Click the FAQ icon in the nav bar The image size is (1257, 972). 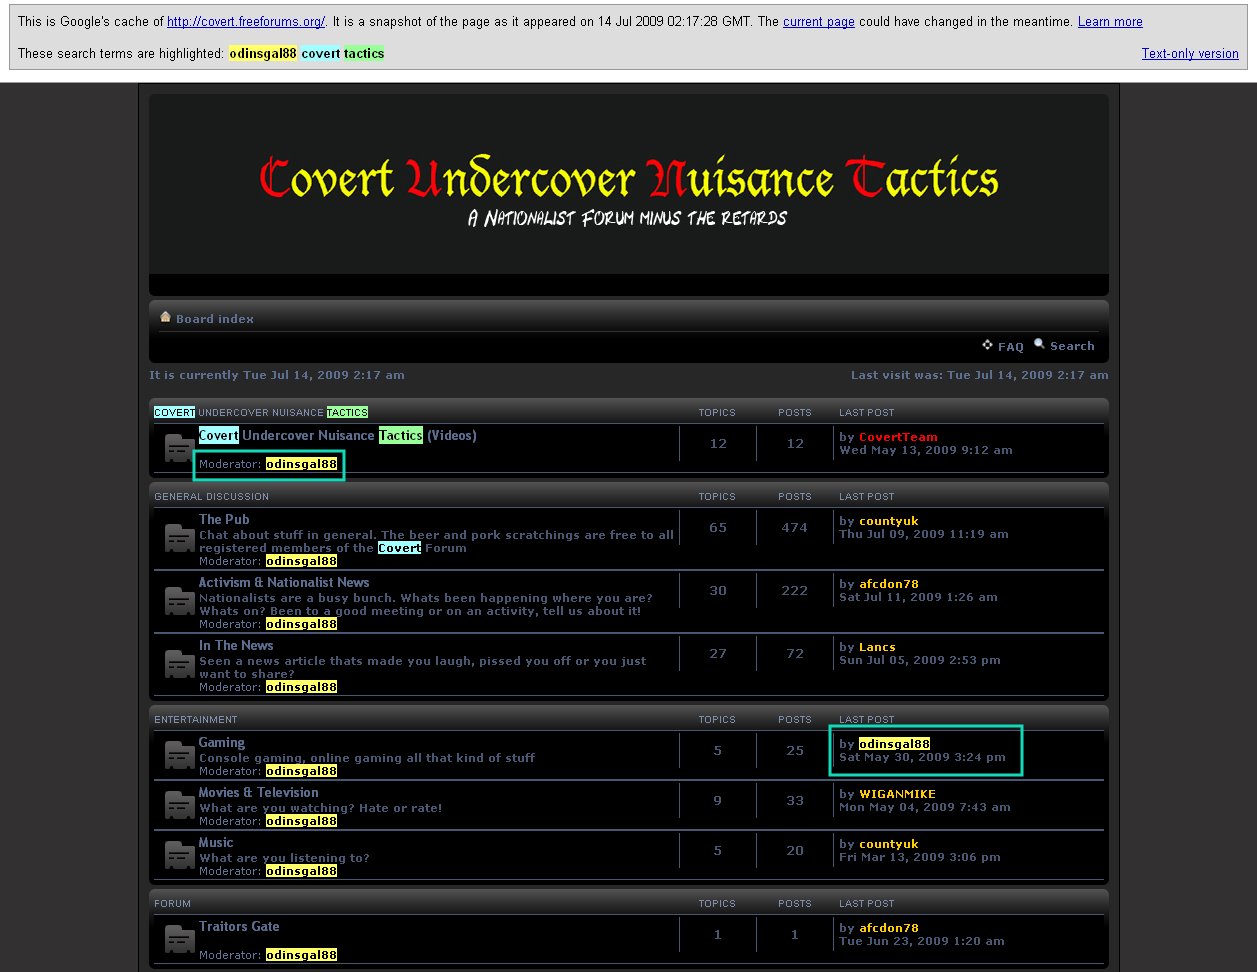pyautogui.click(x=987, y=345)
